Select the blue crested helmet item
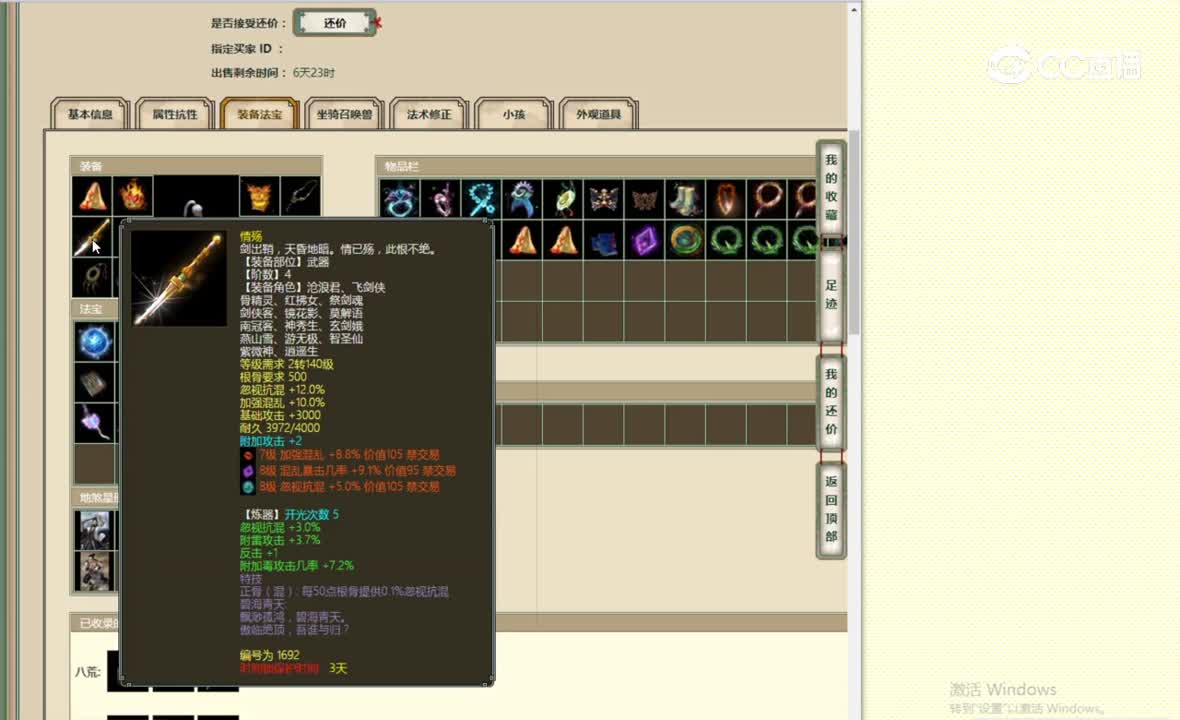Viewport: 1180px width, 720px height. [x=522, y=199]
